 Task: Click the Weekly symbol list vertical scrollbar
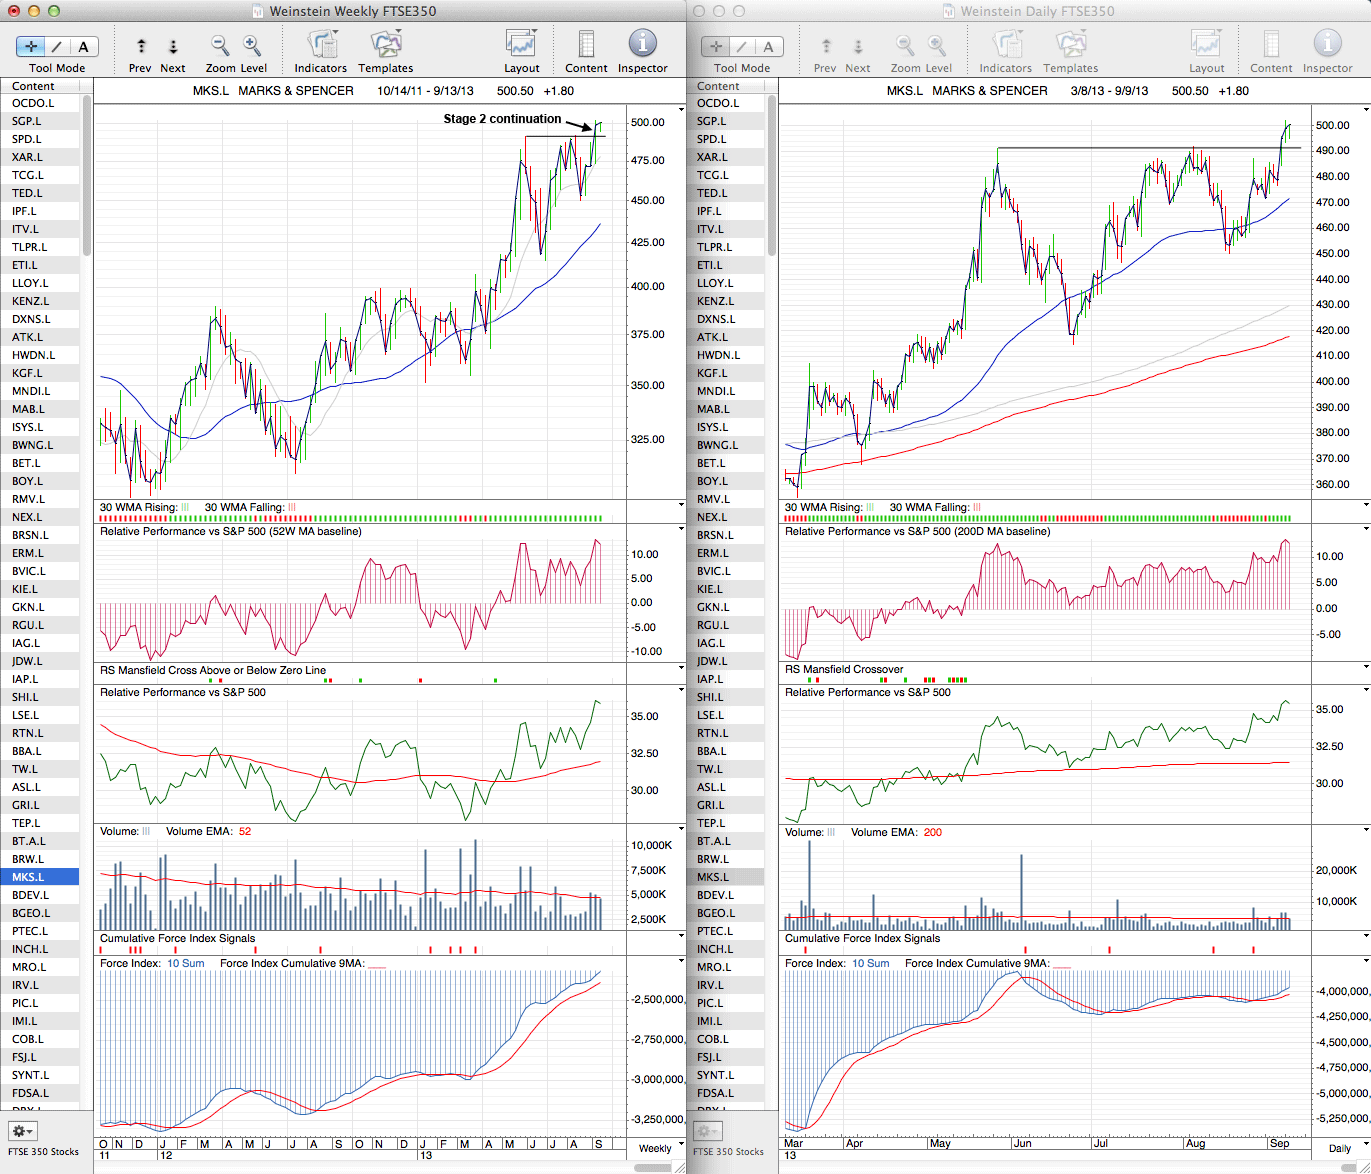click(x=87, y=180)
